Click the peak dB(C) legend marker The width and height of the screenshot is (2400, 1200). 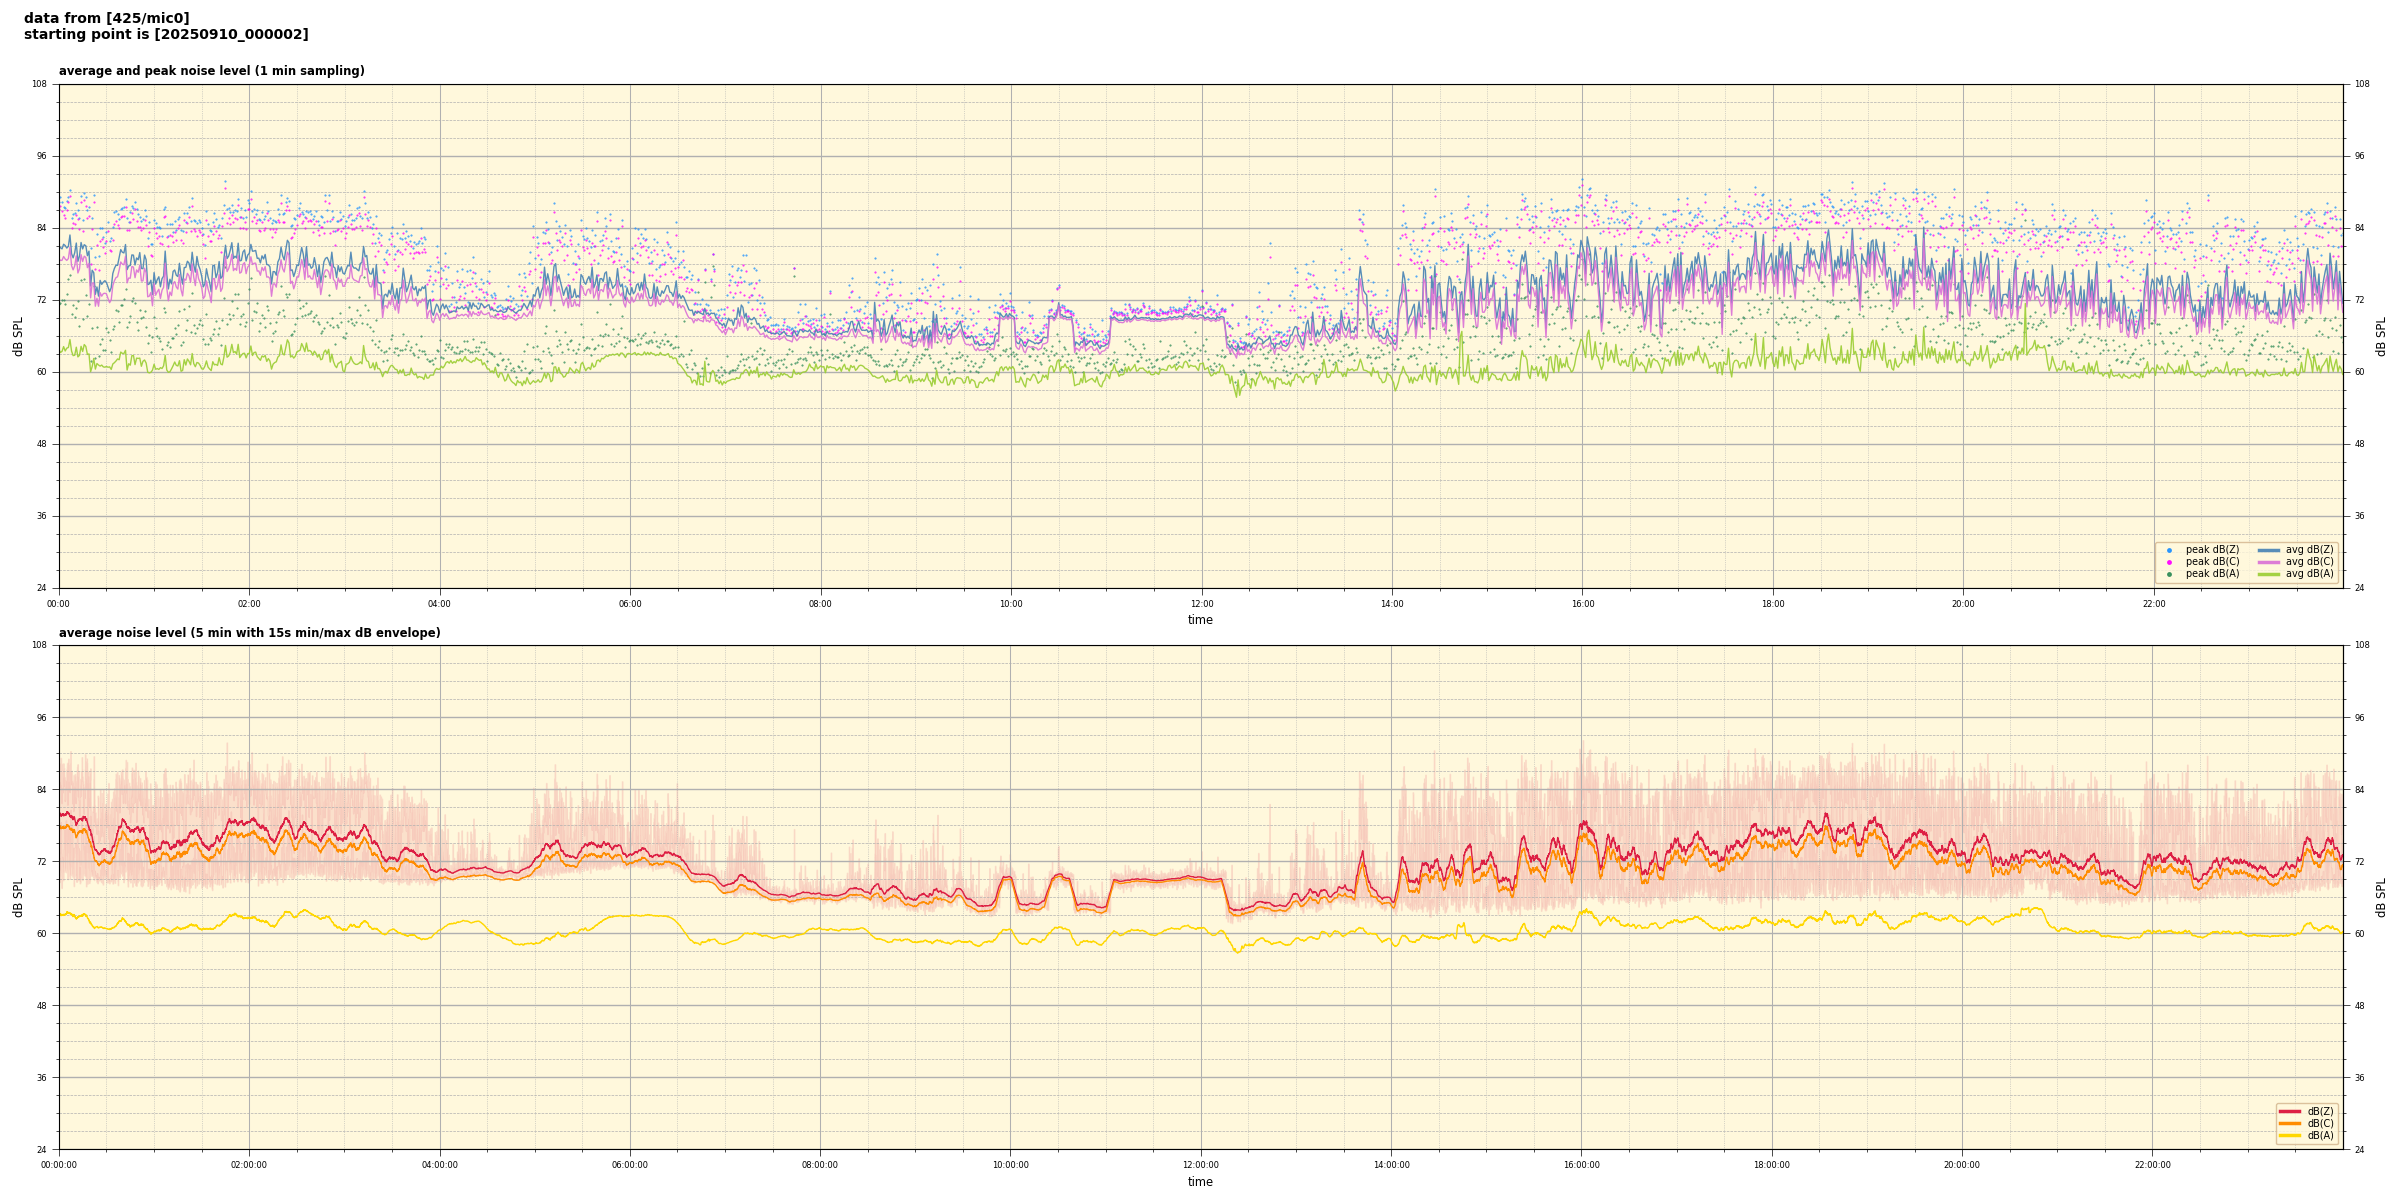2169,562
